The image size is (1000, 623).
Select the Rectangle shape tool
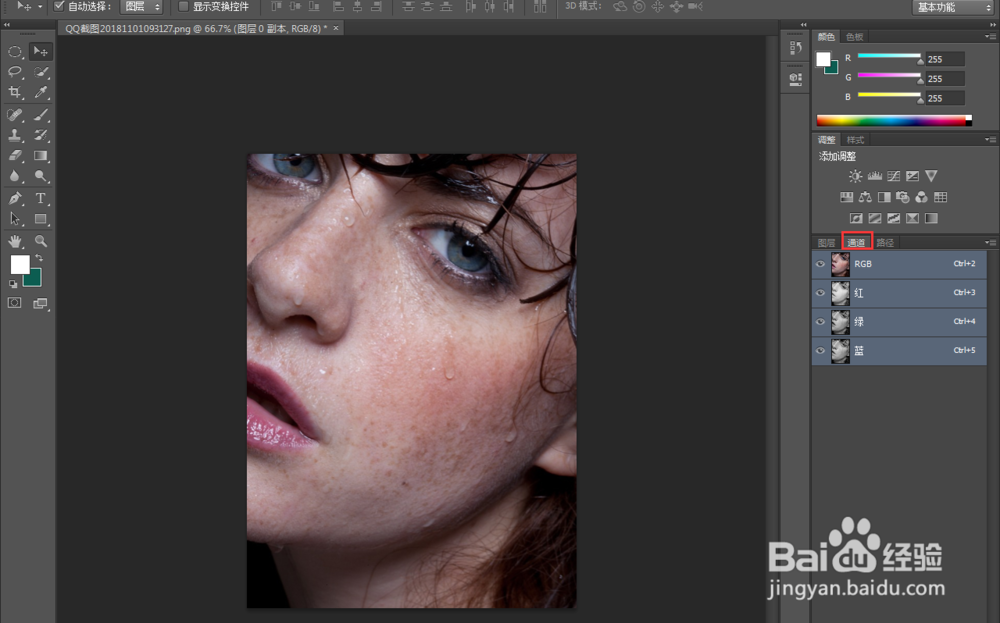tap(41, 219)
